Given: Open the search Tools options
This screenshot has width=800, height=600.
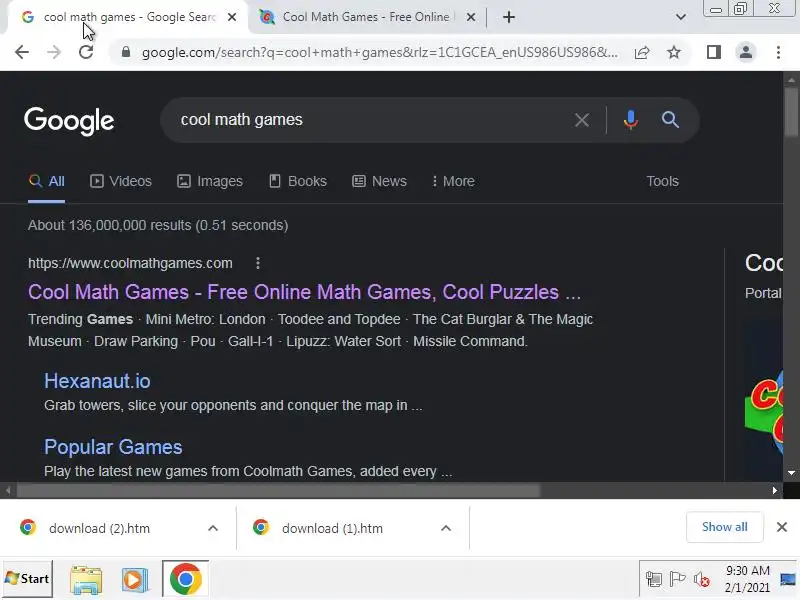Looking at the screenshot, I should coord(662,182).
